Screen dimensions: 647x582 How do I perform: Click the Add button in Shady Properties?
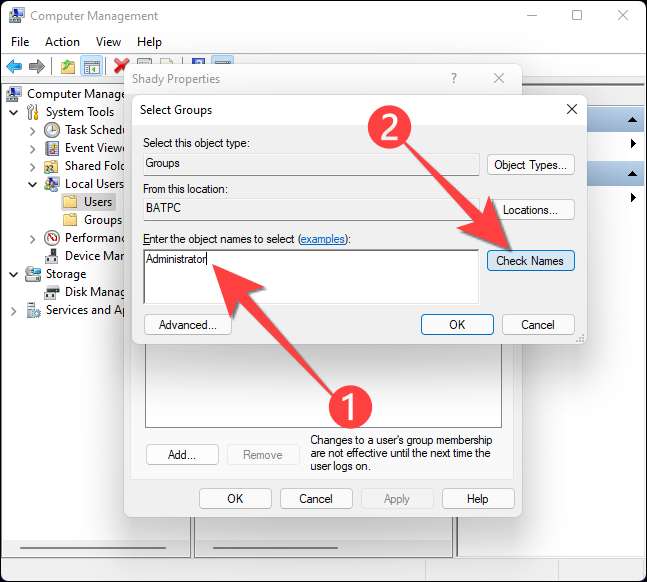tap(182, 455)
